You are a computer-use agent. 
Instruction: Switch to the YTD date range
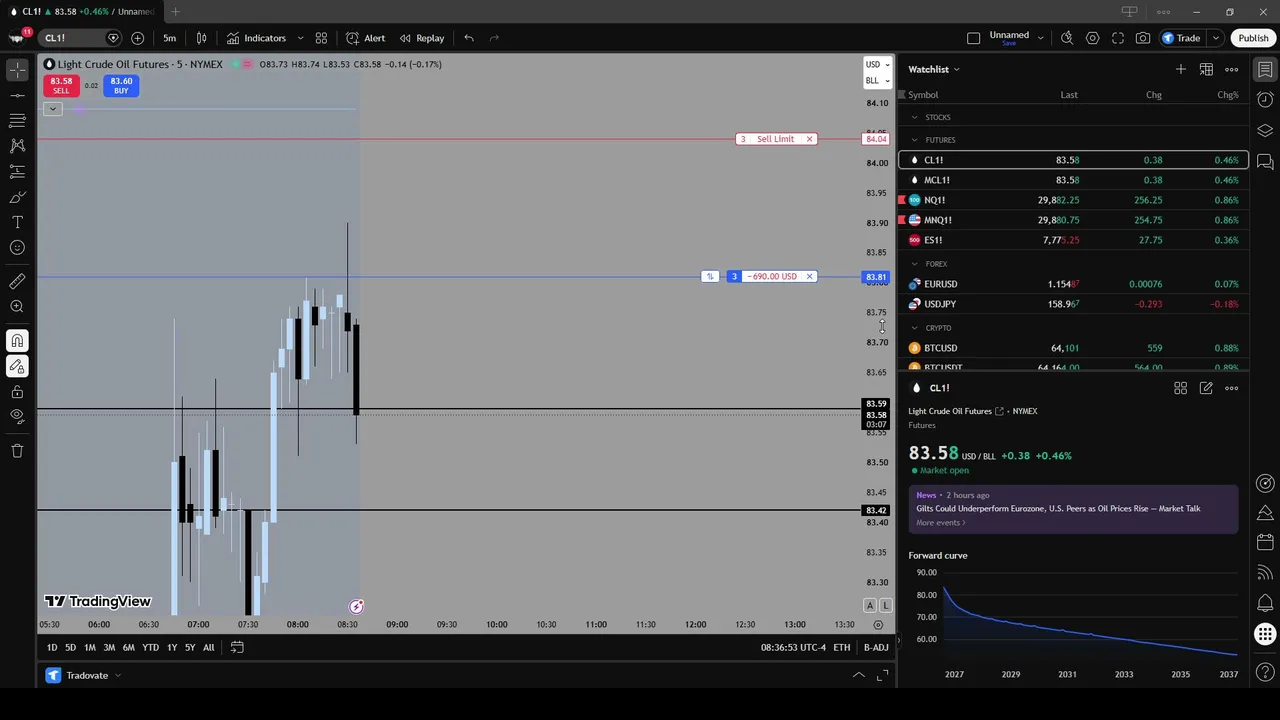(150, 648)
